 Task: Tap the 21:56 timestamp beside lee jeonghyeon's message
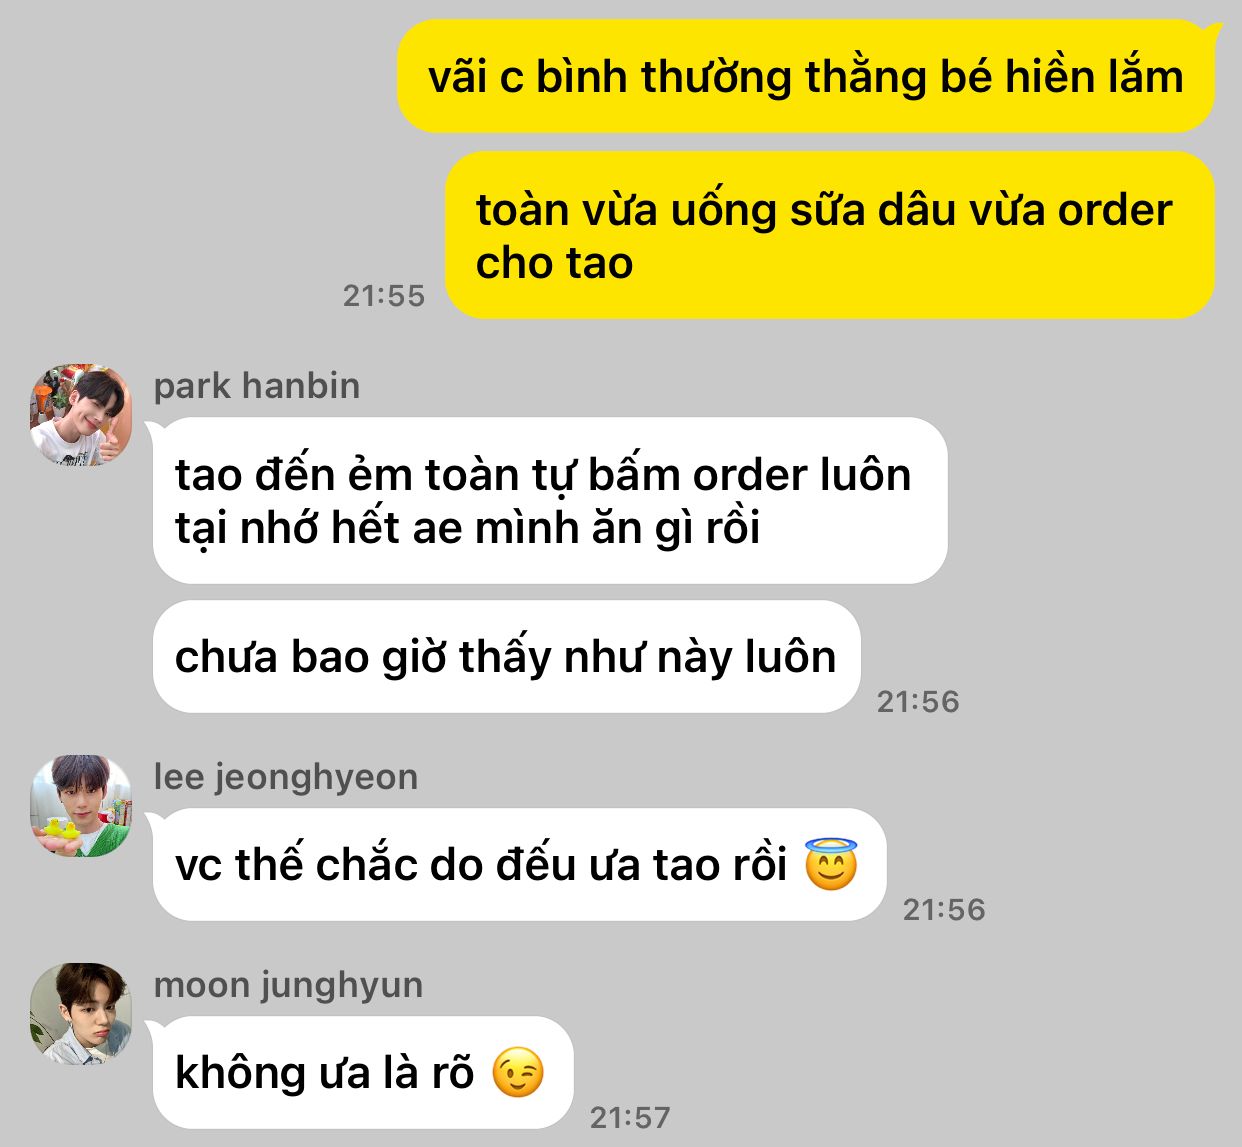[944, 909]
